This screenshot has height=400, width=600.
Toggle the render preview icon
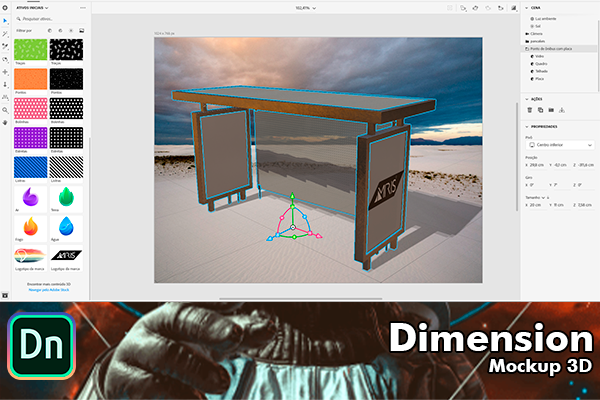514,8
